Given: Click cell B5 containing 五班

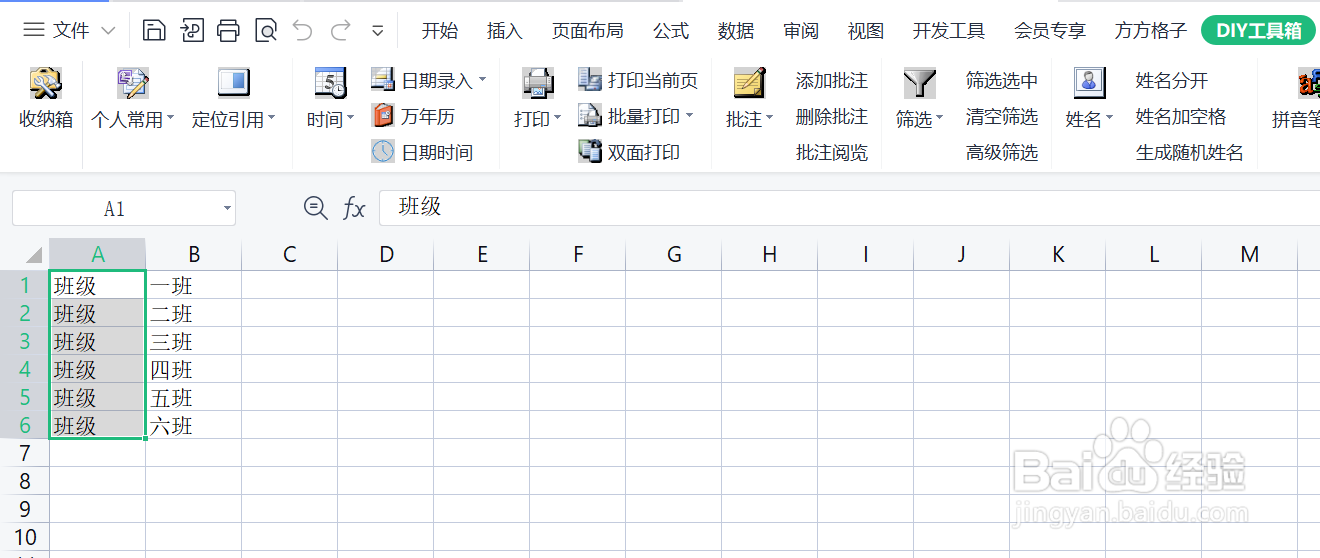Looking at the screenshot, I should click(194, 397).
